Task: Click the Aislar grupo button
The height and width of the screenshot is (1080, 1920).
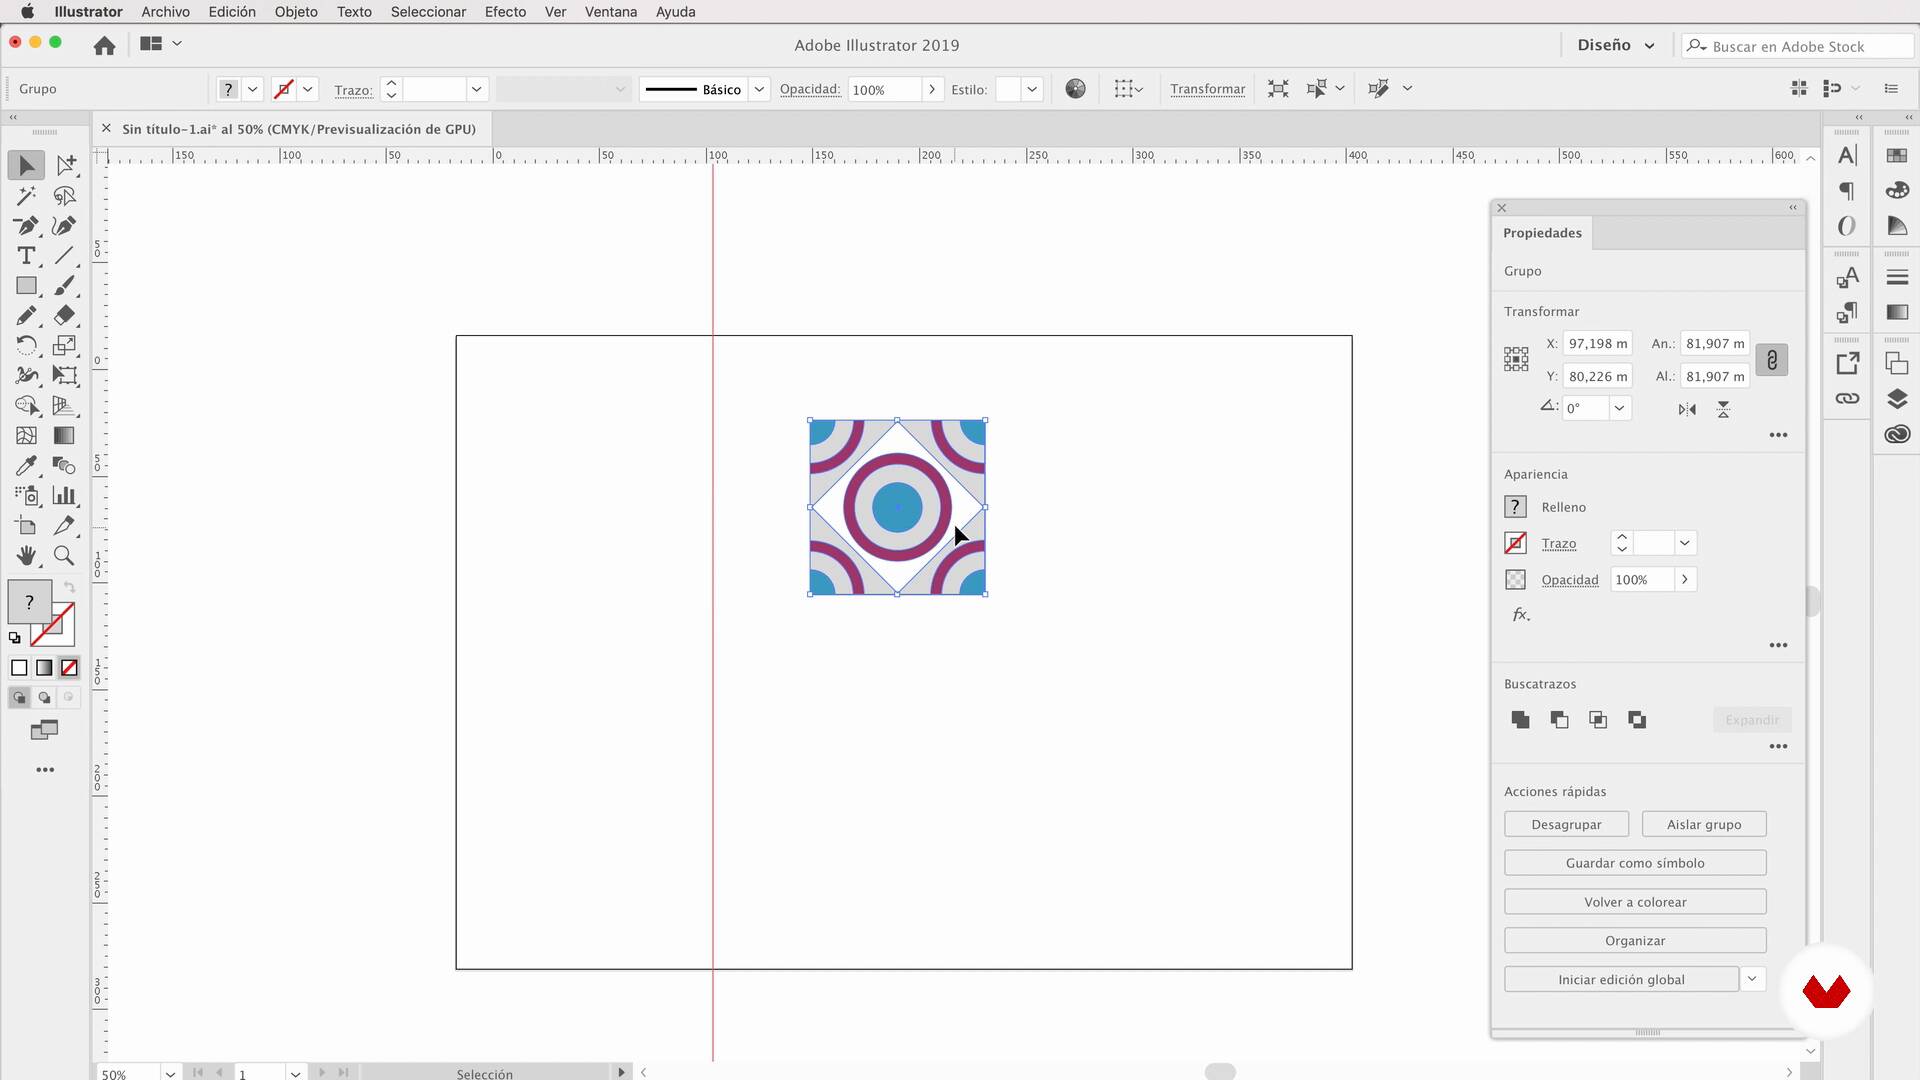Action: pyautogui.click(x=1704, y=824)
